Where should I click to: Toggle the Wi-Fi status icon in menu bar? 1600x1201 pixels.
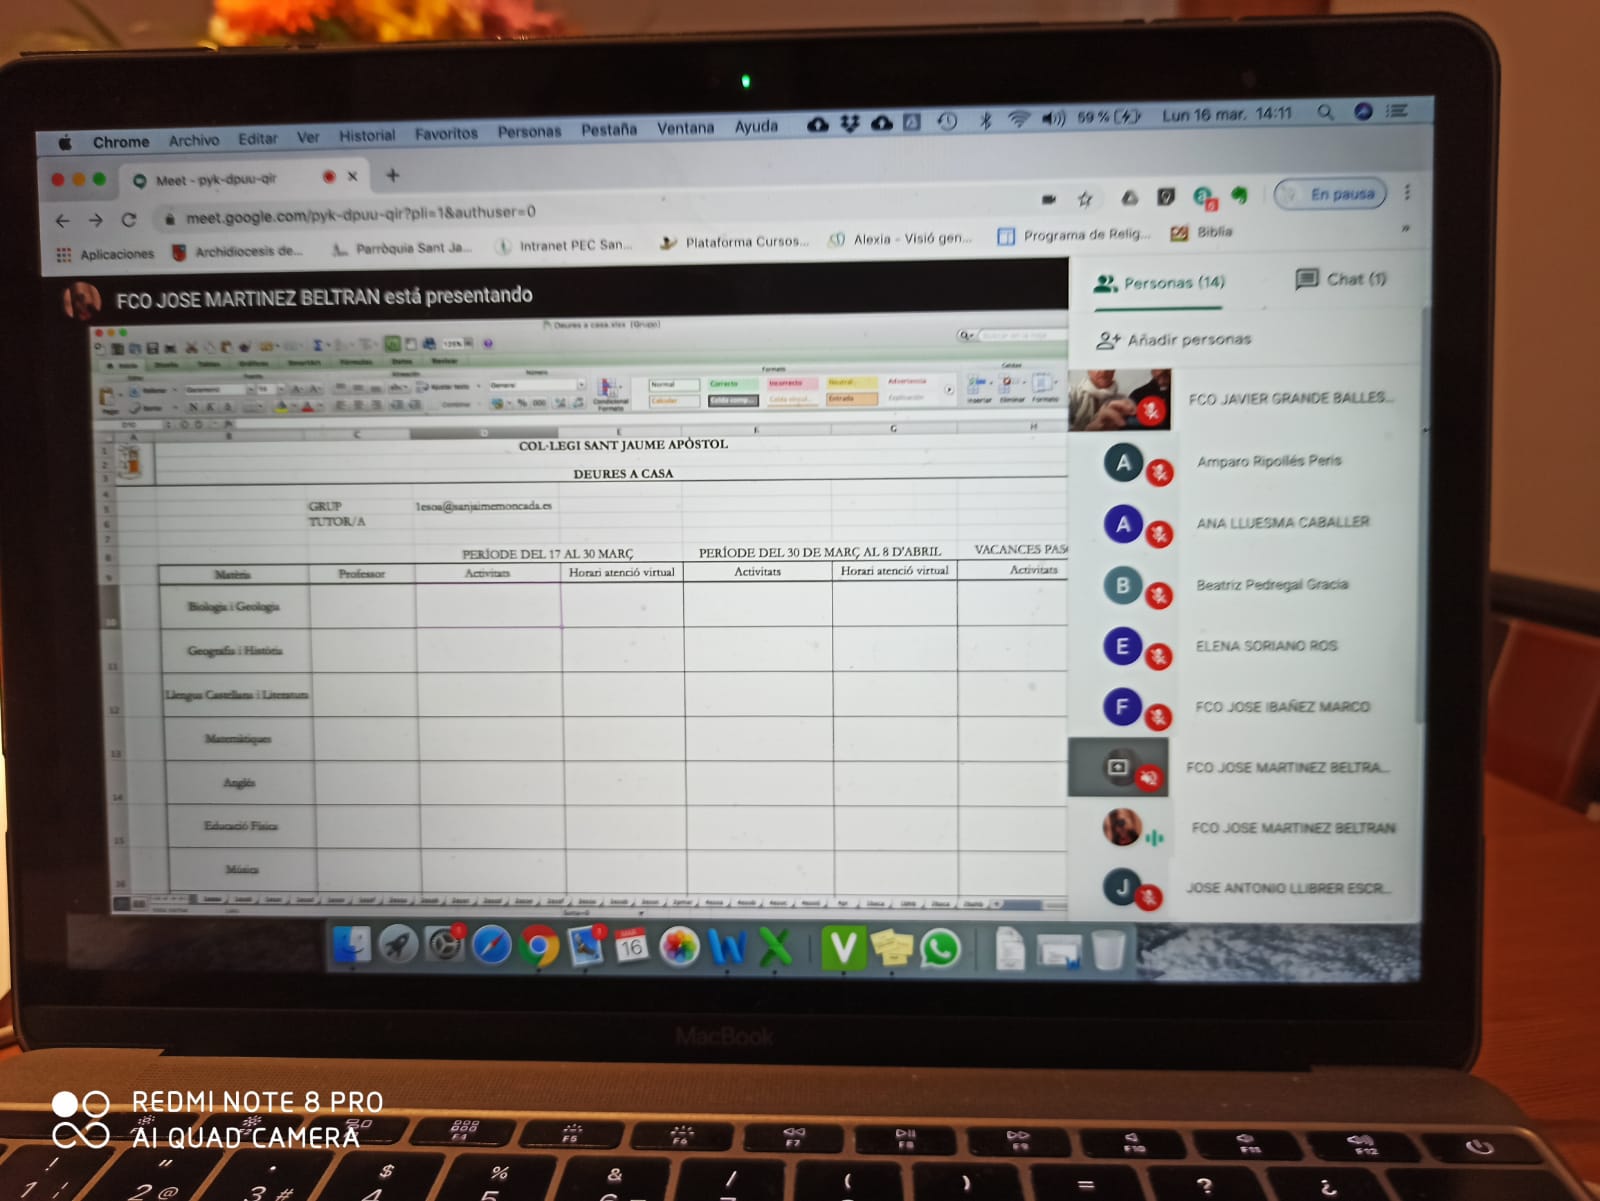click(1018, 120)
